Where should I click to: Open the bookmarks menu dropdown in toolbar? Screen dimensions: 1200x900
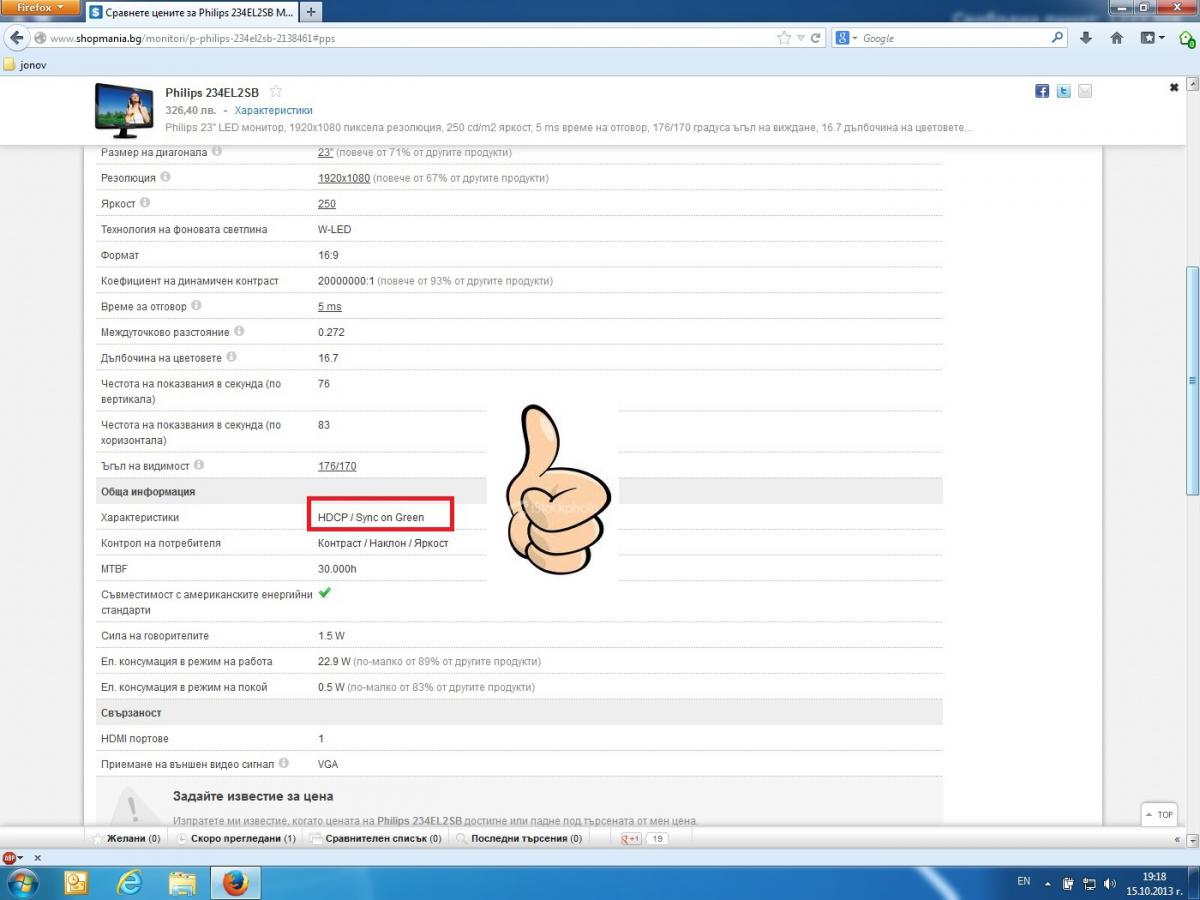pos(1154,38)
